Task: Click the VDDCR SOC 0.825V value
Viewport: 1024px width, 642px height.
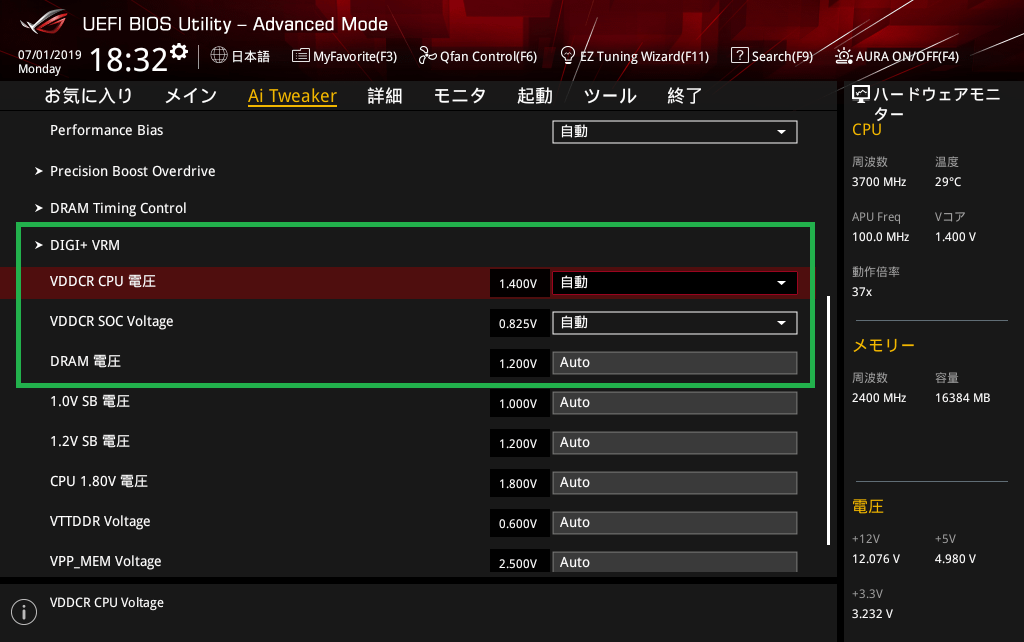Action: [x=519, y=323]
